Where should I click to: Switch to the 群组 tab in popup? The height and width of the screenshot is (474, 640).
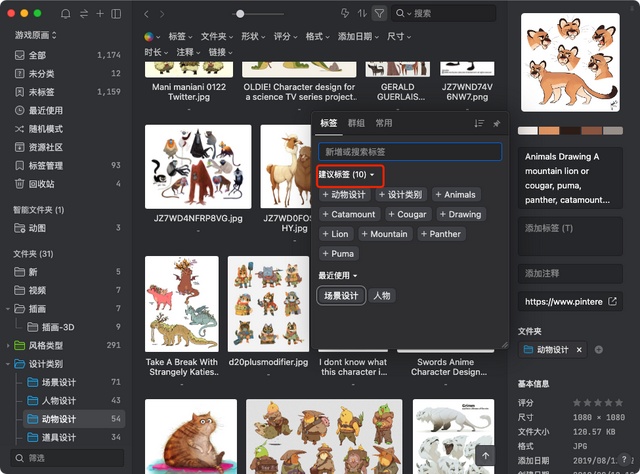point(356,123)
